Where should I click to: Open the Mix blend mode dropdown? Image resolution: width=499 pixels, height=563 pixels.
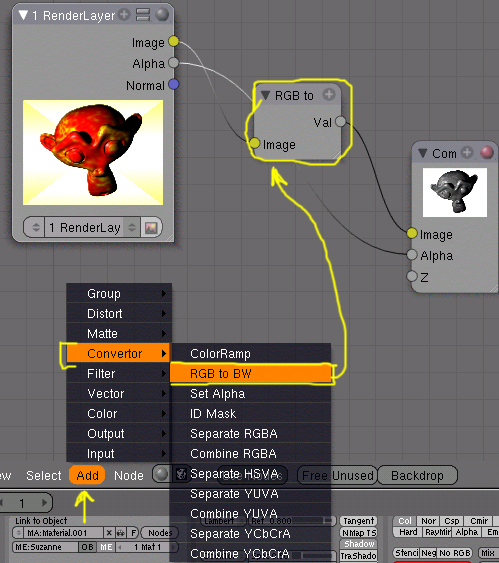pyautogui.click(x=488, y=553)
